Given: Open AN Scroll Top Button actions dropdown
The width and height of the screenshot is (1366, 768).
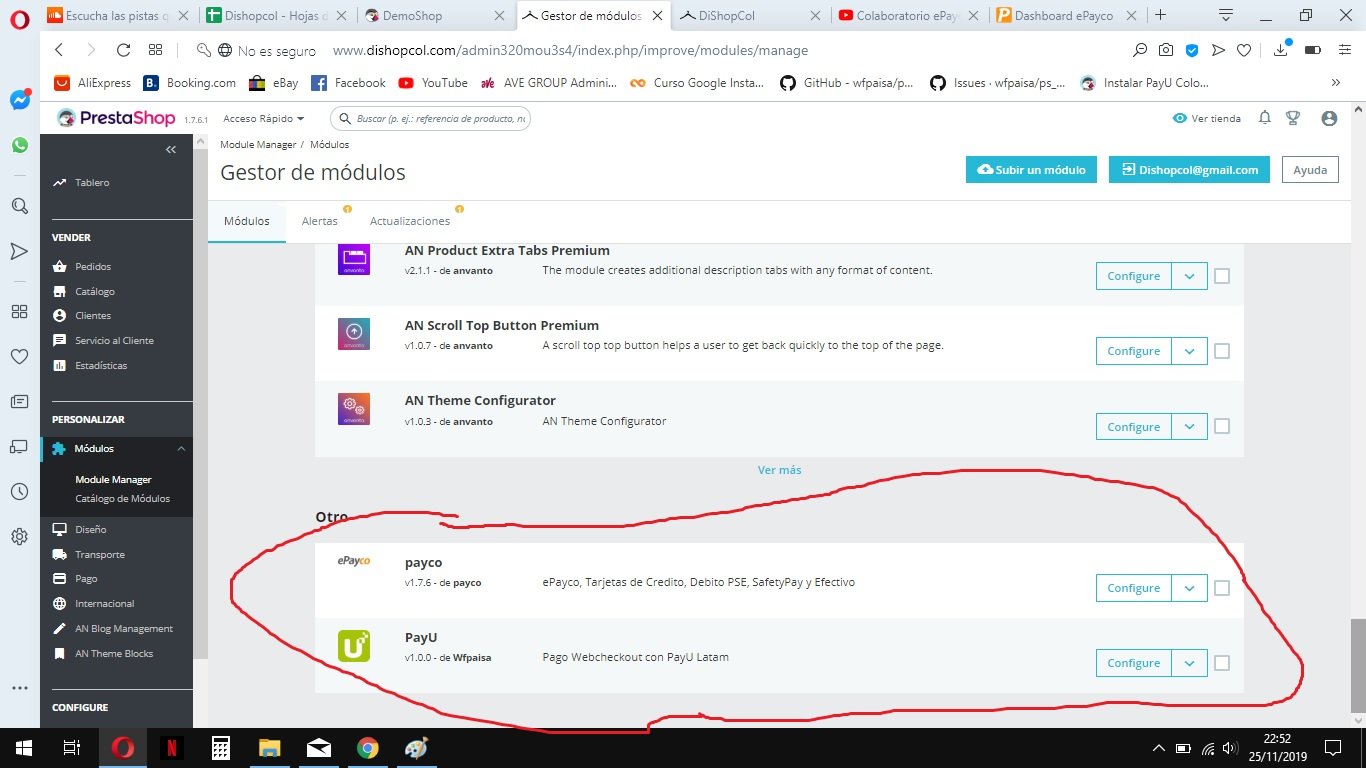Looking at the screenshot, I should (1189, 351).
